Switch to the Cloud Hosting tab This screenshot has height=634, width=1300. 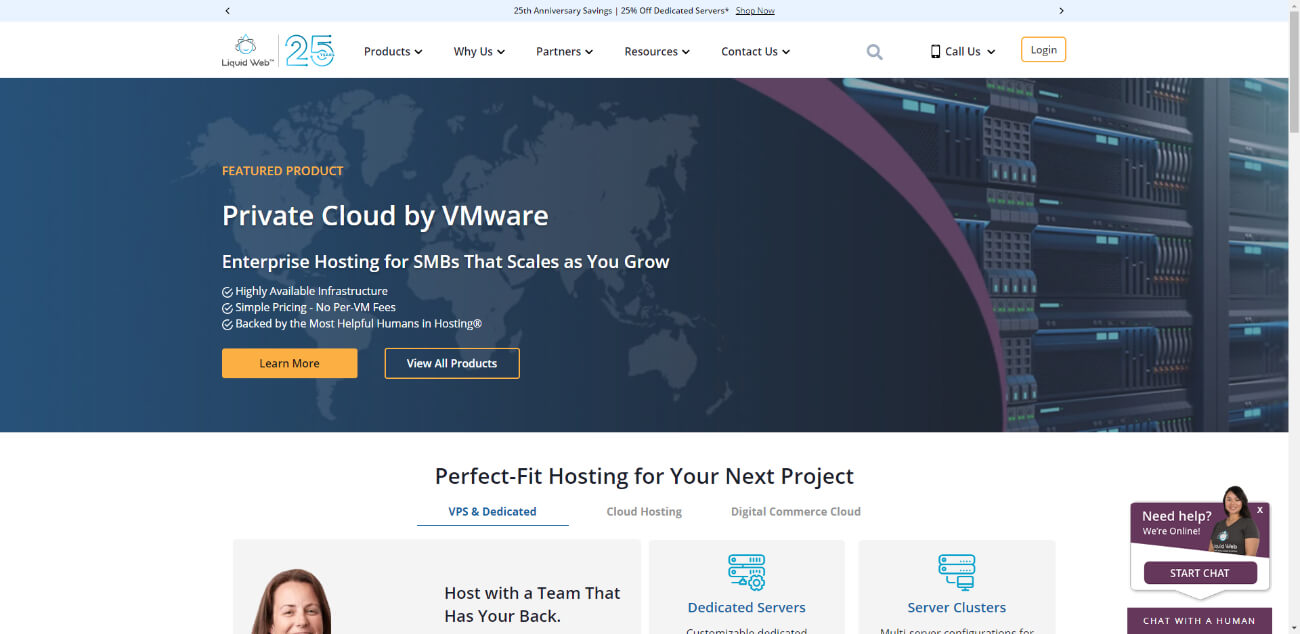point(644,511)
